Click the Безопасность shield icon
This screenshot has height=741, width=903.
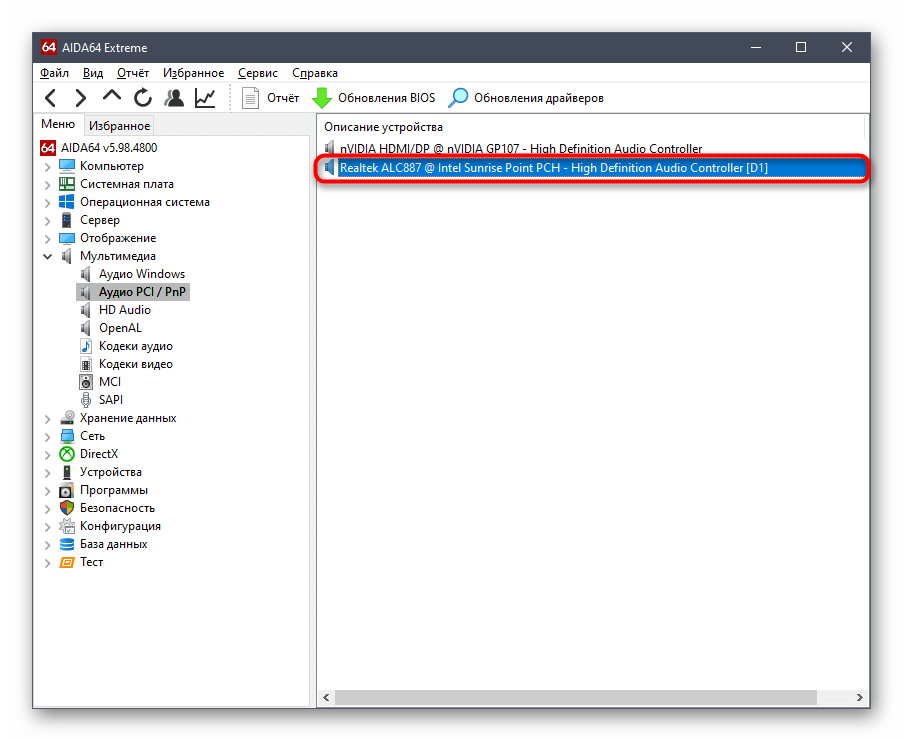pyautogui.click(x=67, y=508)
